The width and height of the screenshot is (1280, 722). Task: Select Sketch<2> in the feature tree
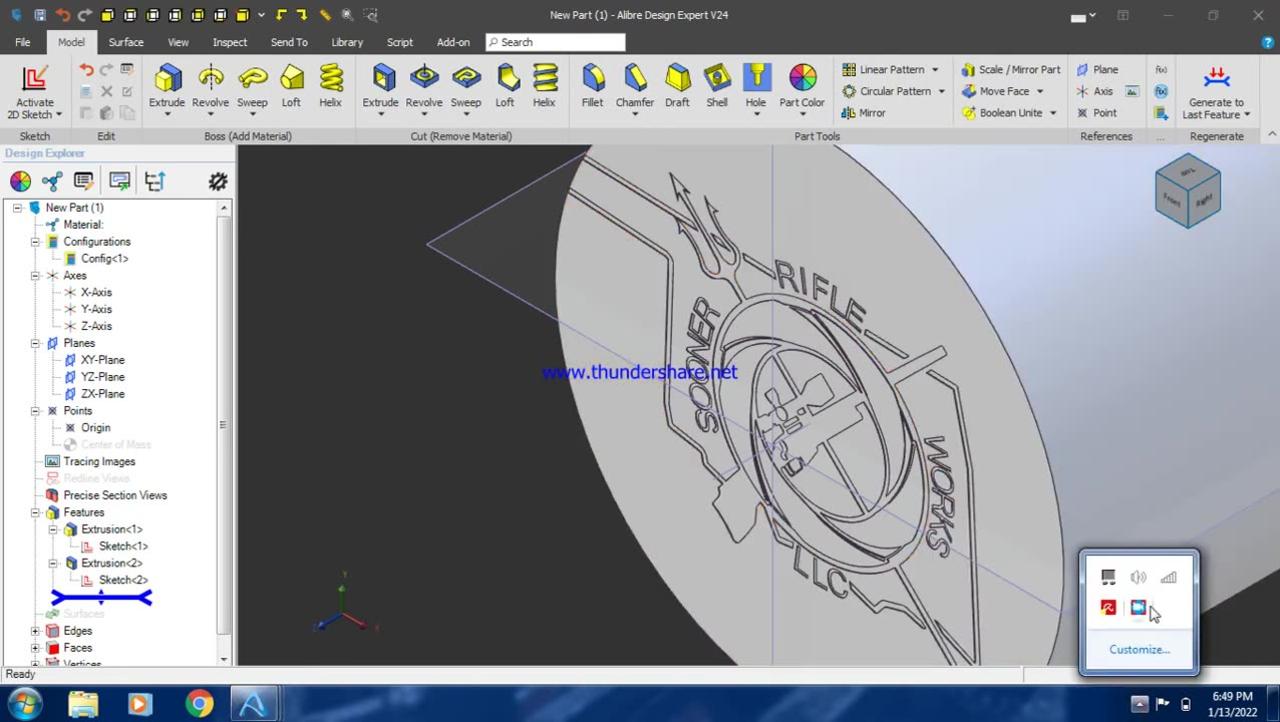123,580
